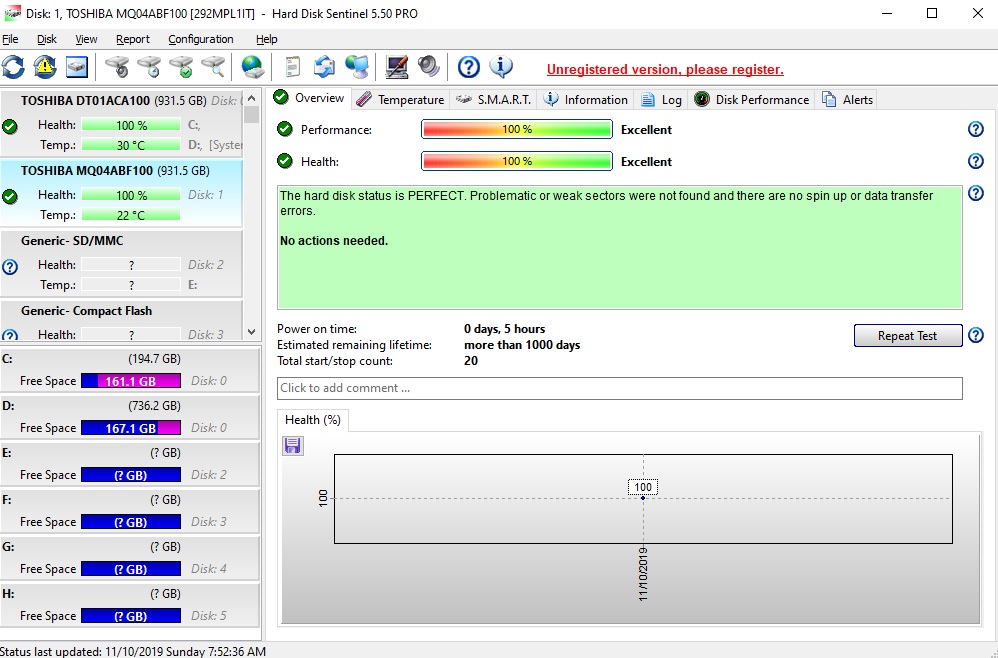
Task: Open the Configuration menu
Action: (200, 39)
